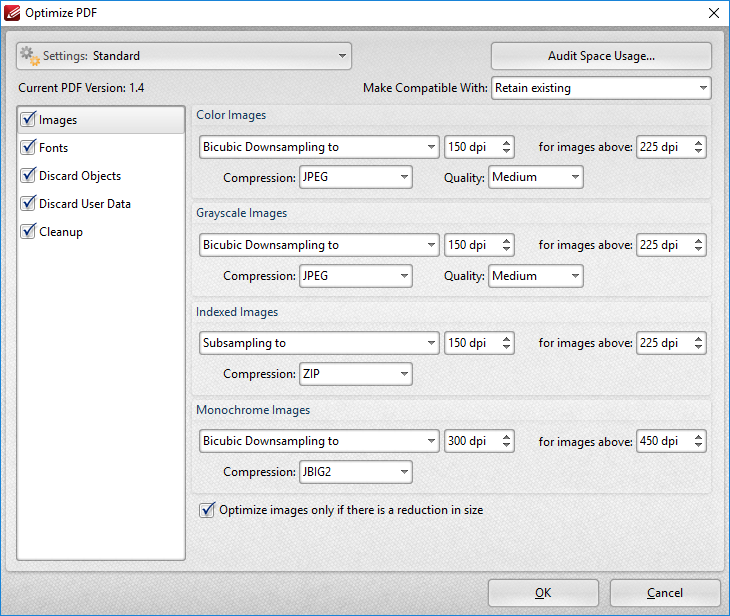Open Grayscale Images Quality dropdown

[535, 276]
